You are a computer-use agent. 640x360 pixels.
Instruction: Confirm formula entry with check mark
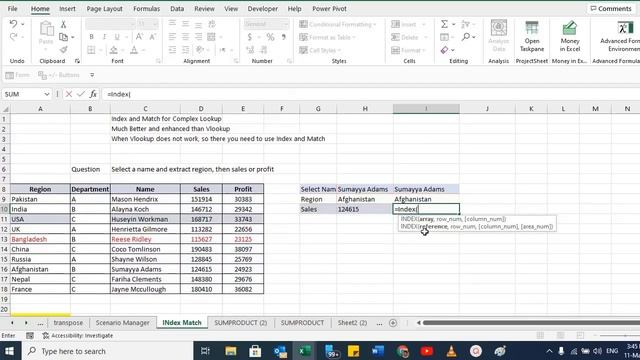click(x=81, y=94)
